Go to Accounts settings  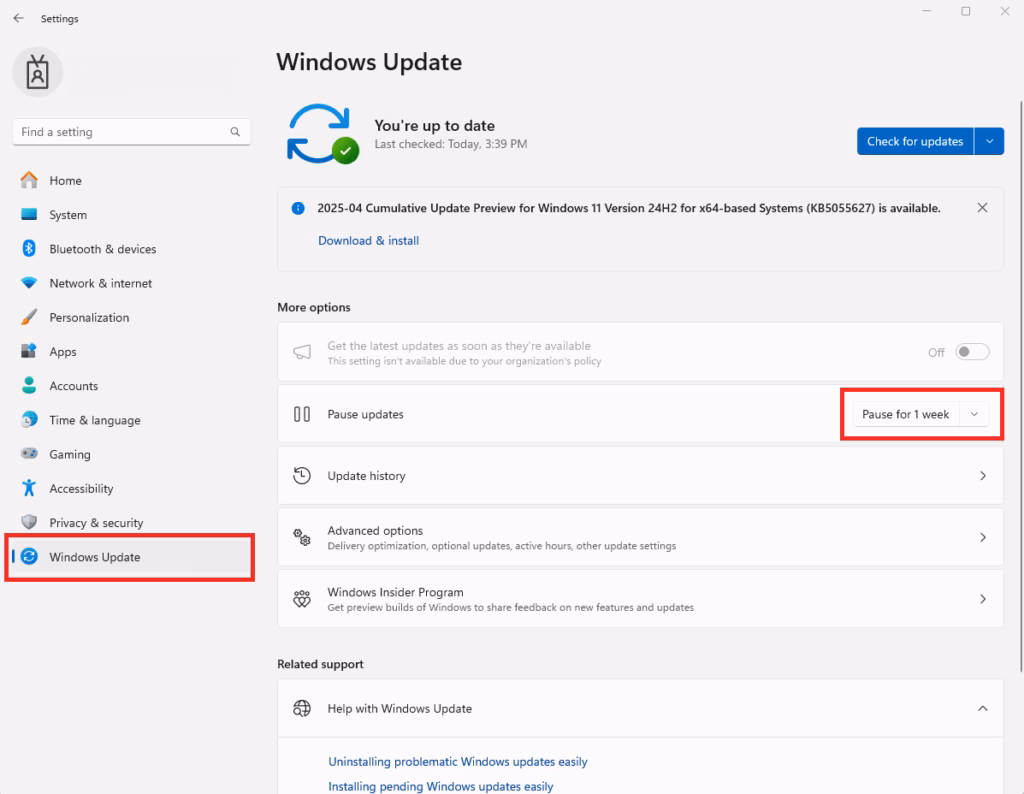pos(131,386)
